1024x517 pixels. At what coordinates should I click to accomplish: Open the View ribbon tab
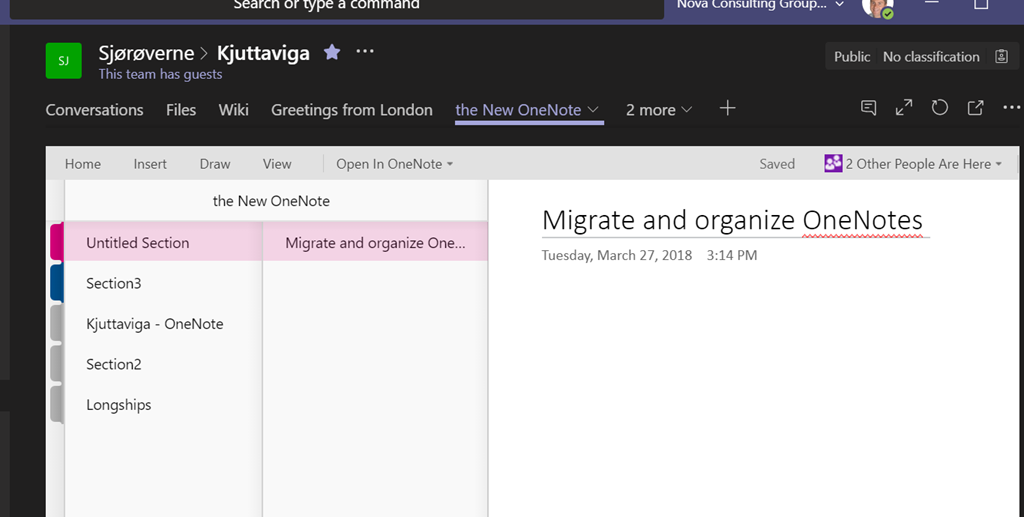277,164
